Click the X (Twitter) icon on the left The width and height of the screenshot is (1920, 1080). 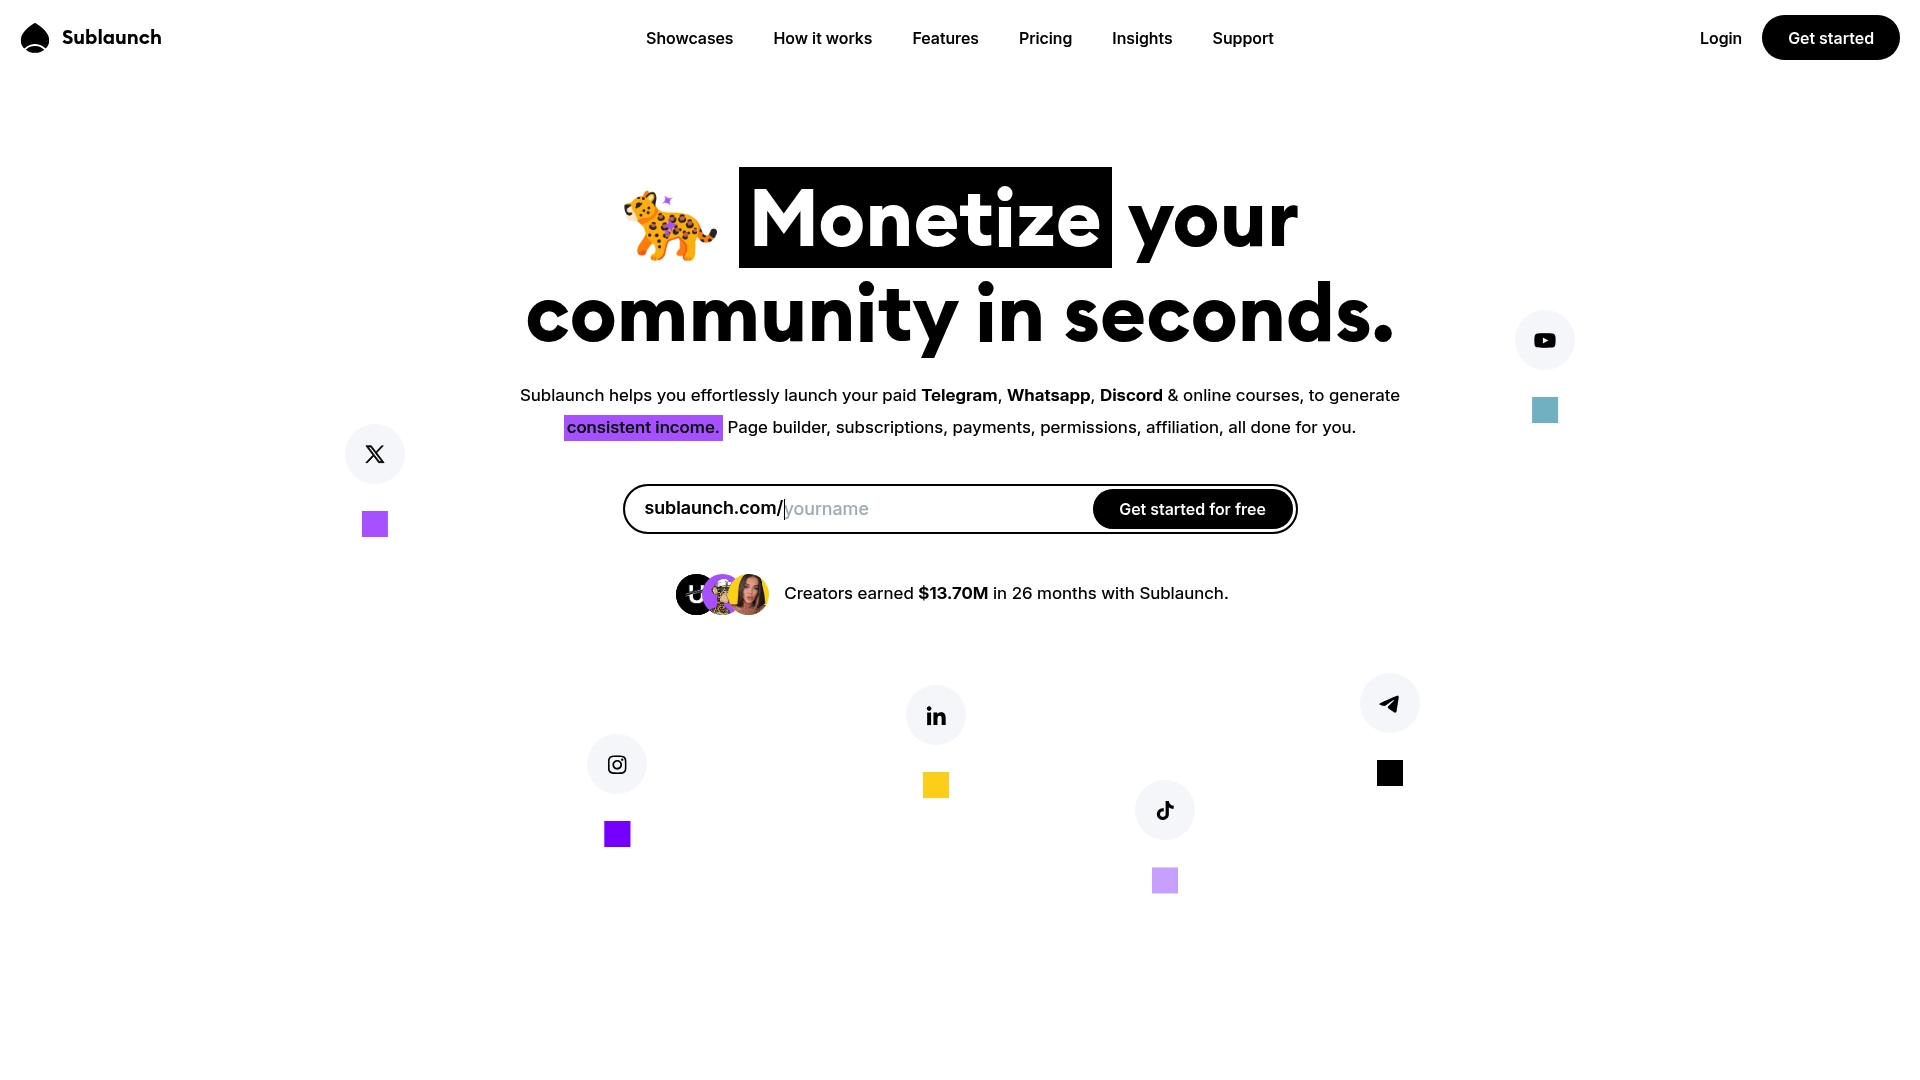point(375,454)
